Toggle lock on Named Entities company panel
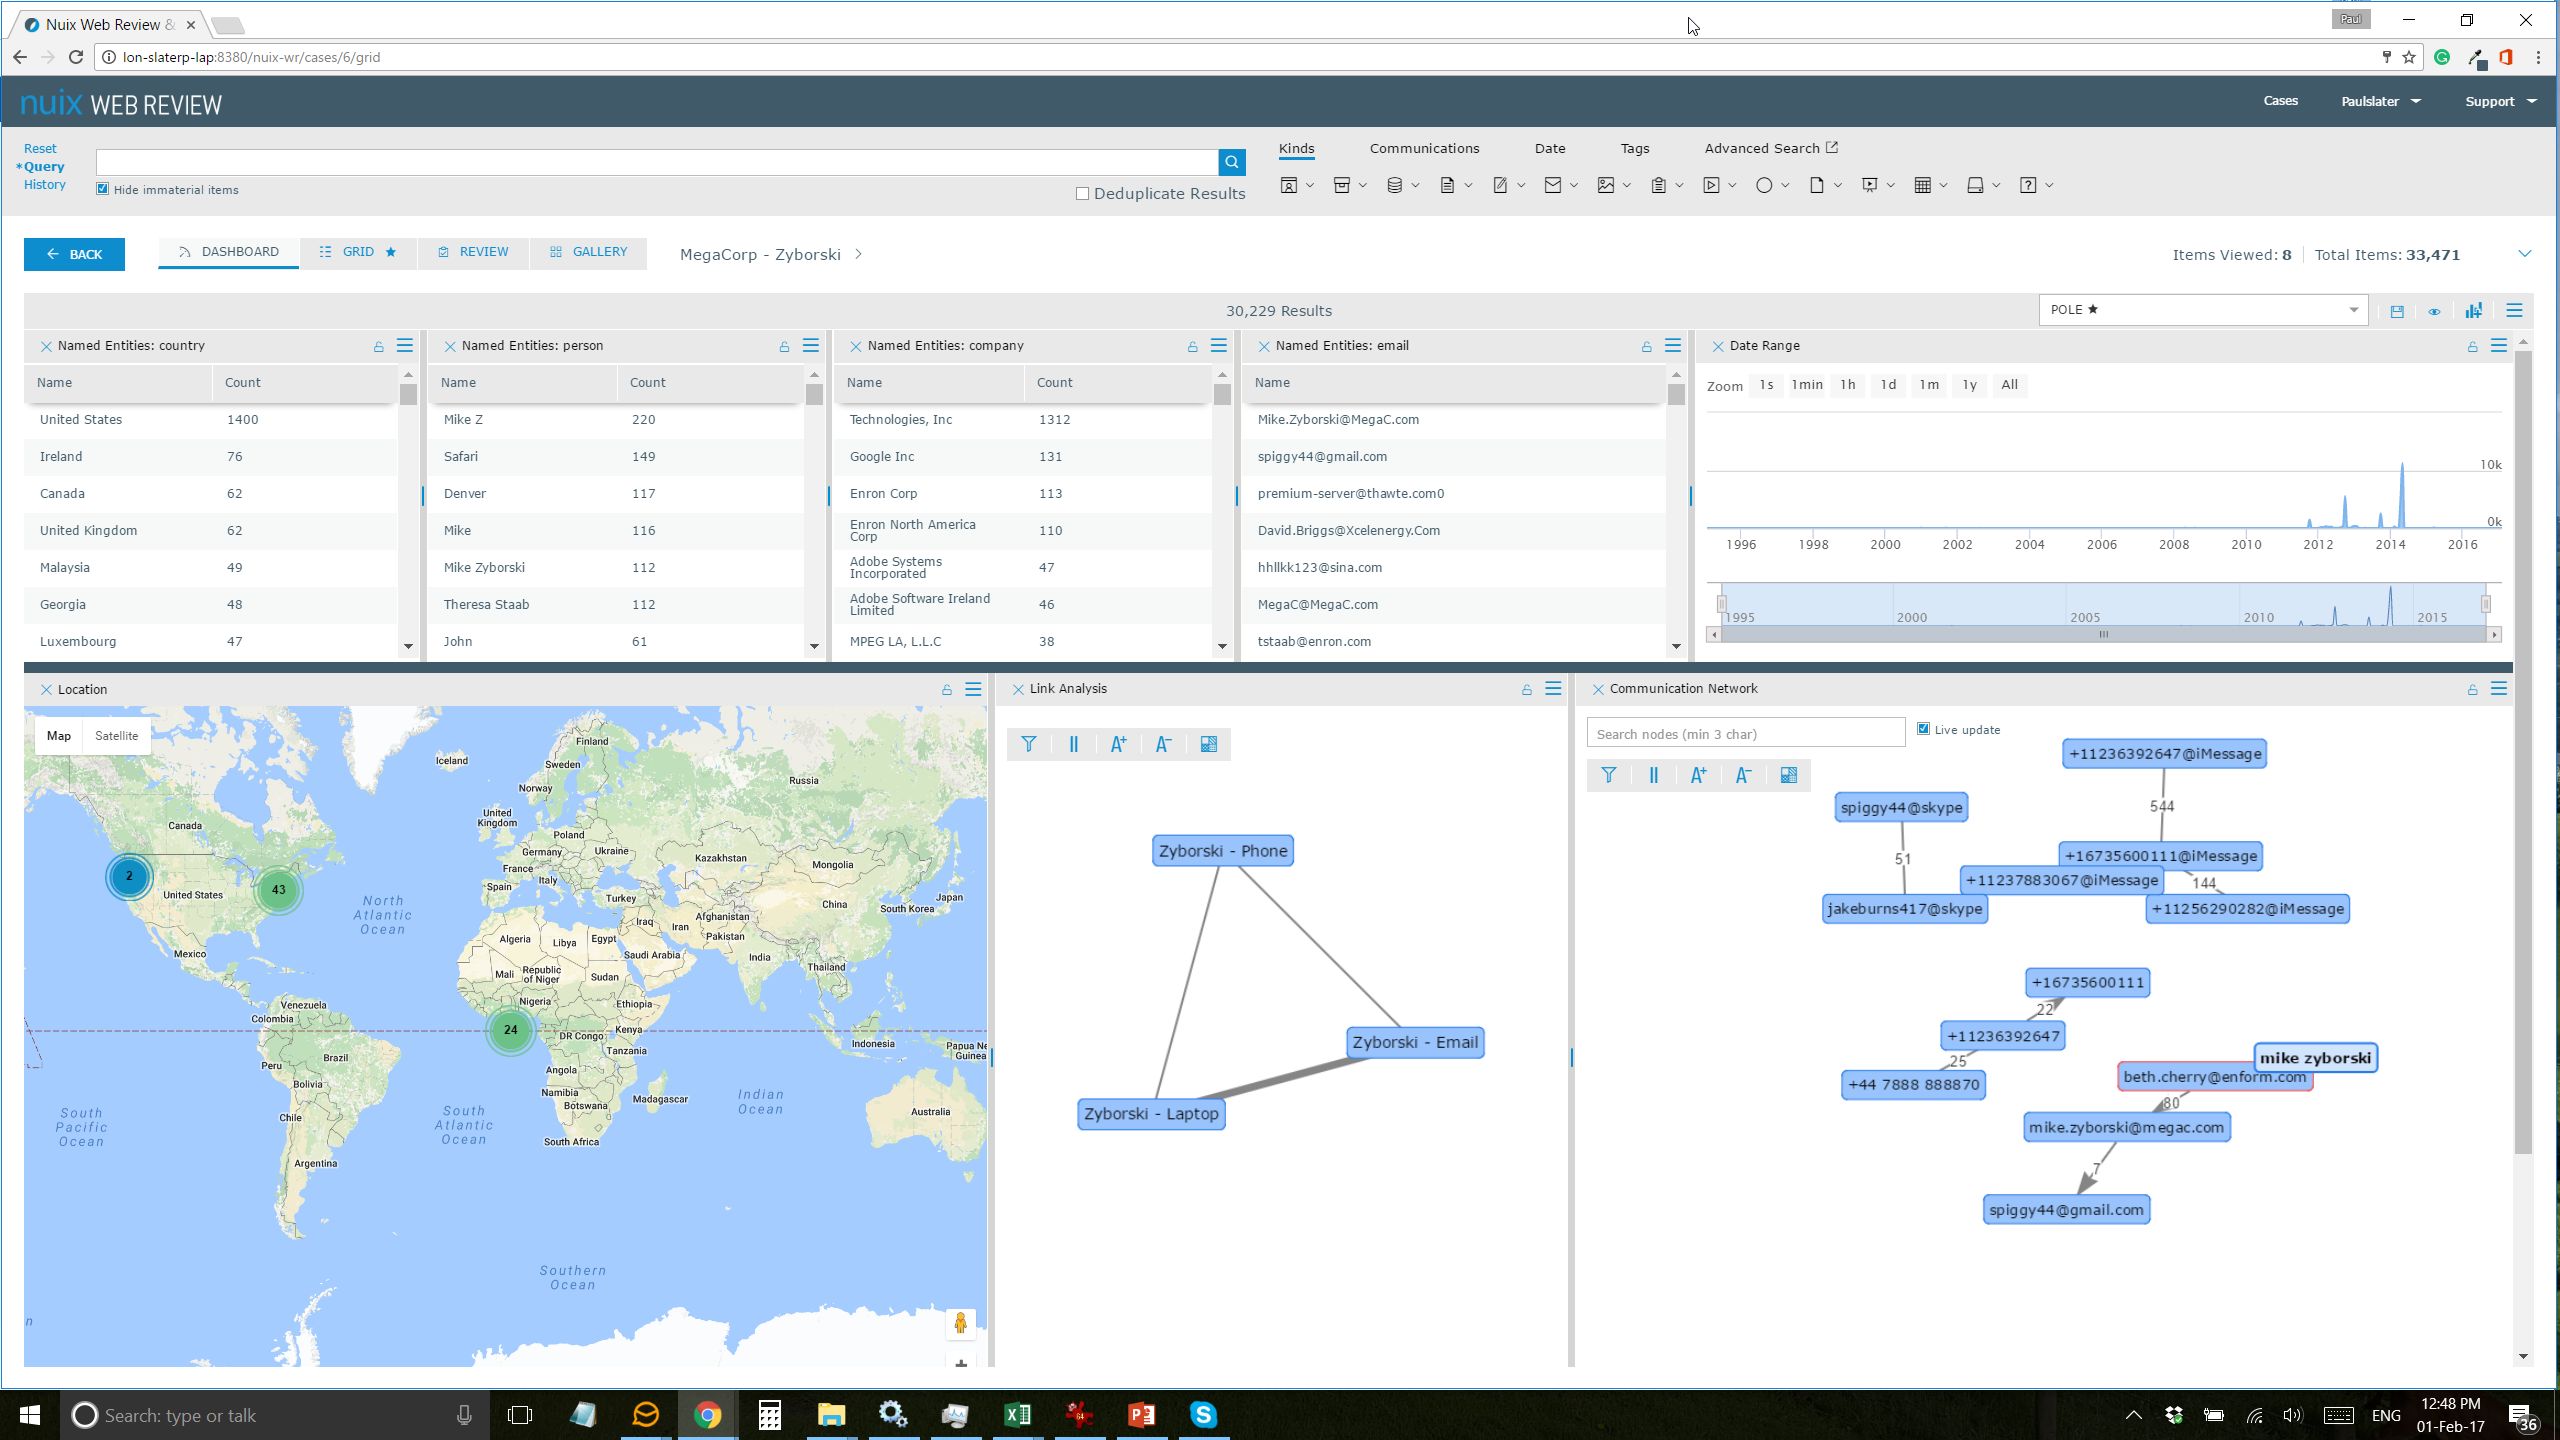 click(x=1193, y=346)
